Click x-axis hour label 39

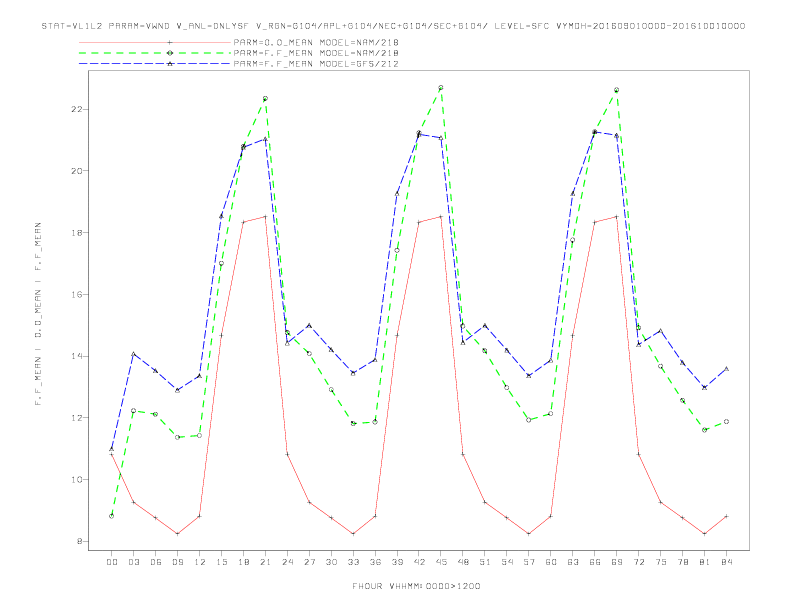(x=397, y=562)
